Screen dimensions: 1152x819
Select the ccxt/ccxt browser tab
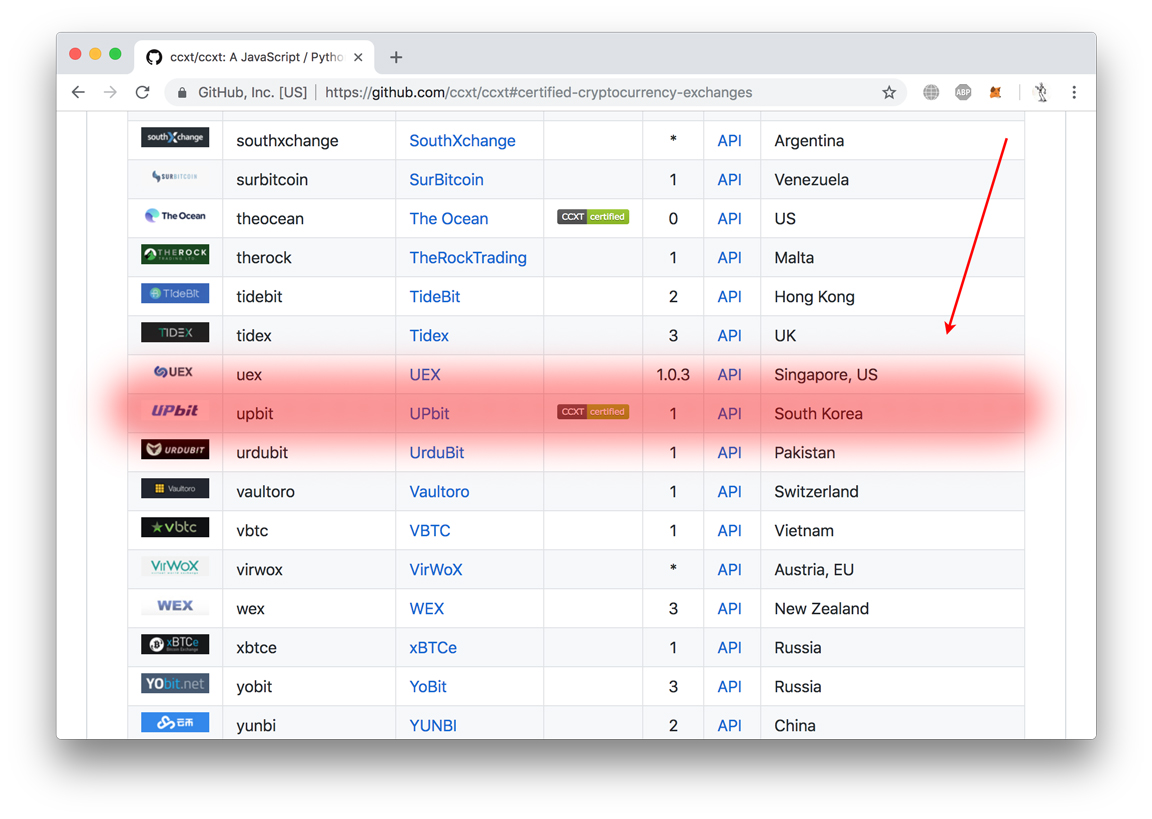point(250,57)
